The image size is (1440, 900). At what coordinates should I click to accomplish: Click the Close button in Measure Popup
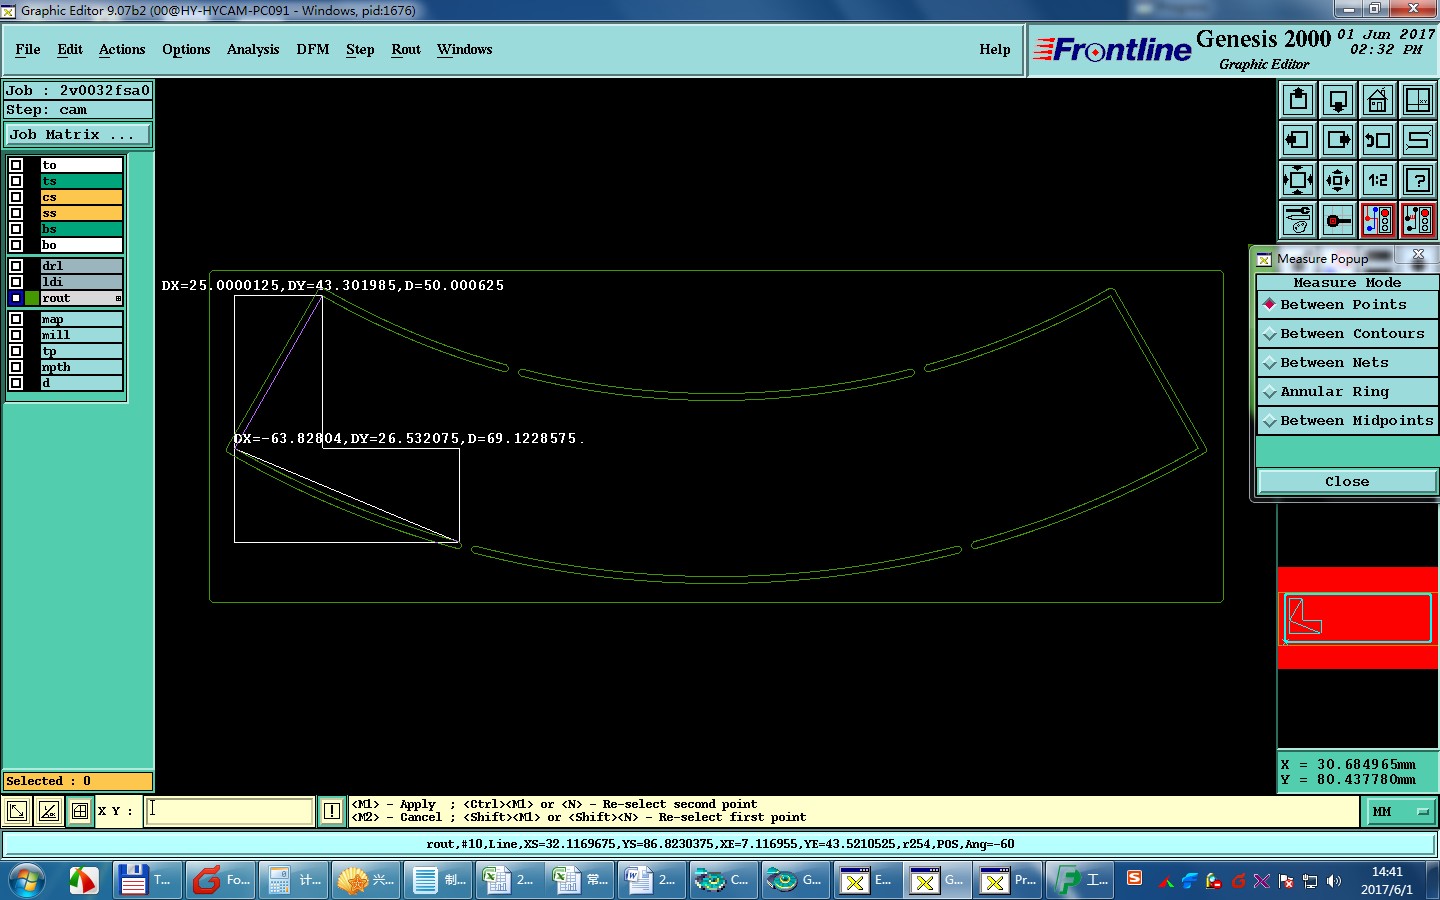(1347, 482)
